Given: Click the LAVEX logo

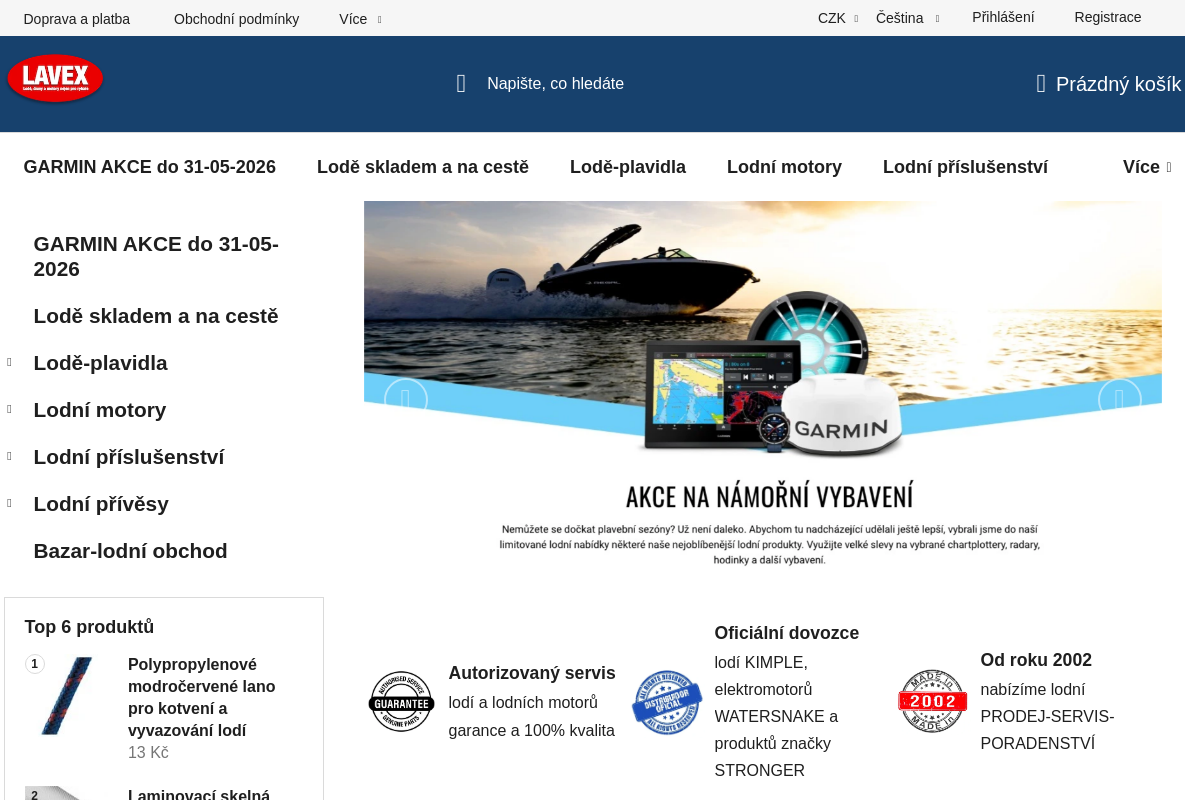Looking at the screenshot, I should [55, 78].
